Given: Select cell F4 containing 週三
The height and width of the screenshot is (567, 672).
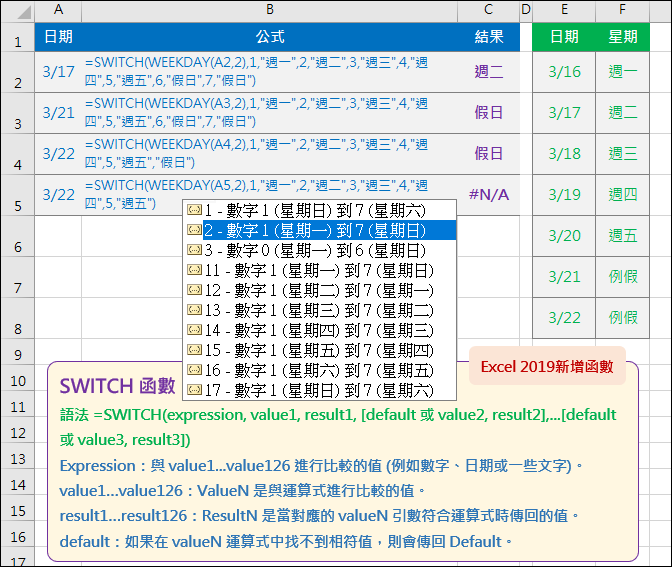Looking at the screenshot, I should (622, 154).
